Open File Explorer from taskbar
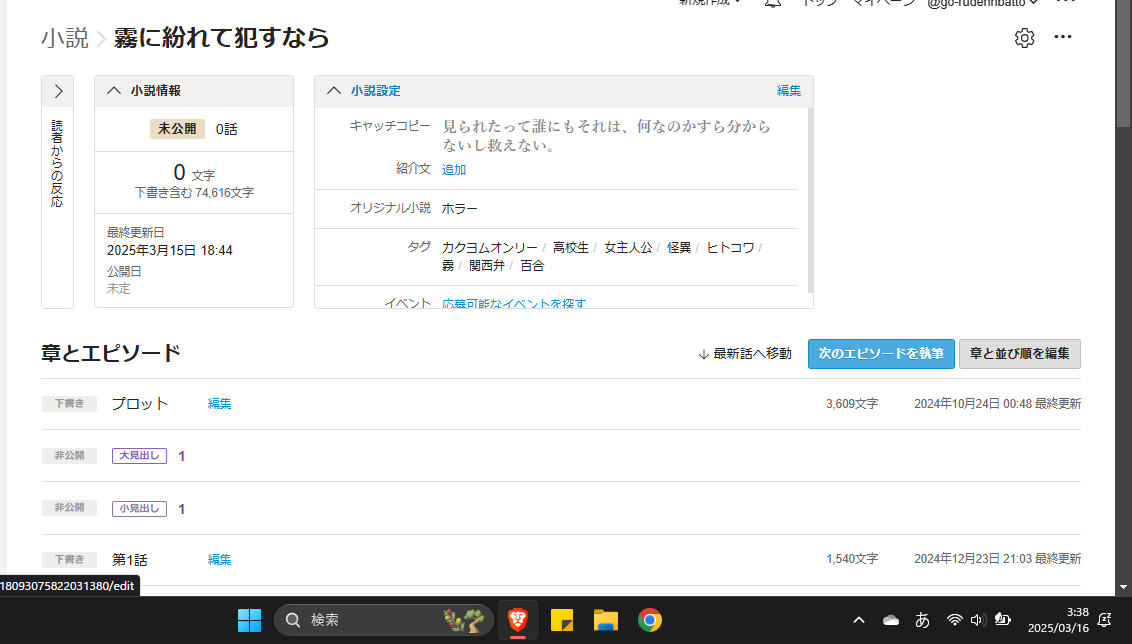 pyautogui.click(x=605, y=621)
